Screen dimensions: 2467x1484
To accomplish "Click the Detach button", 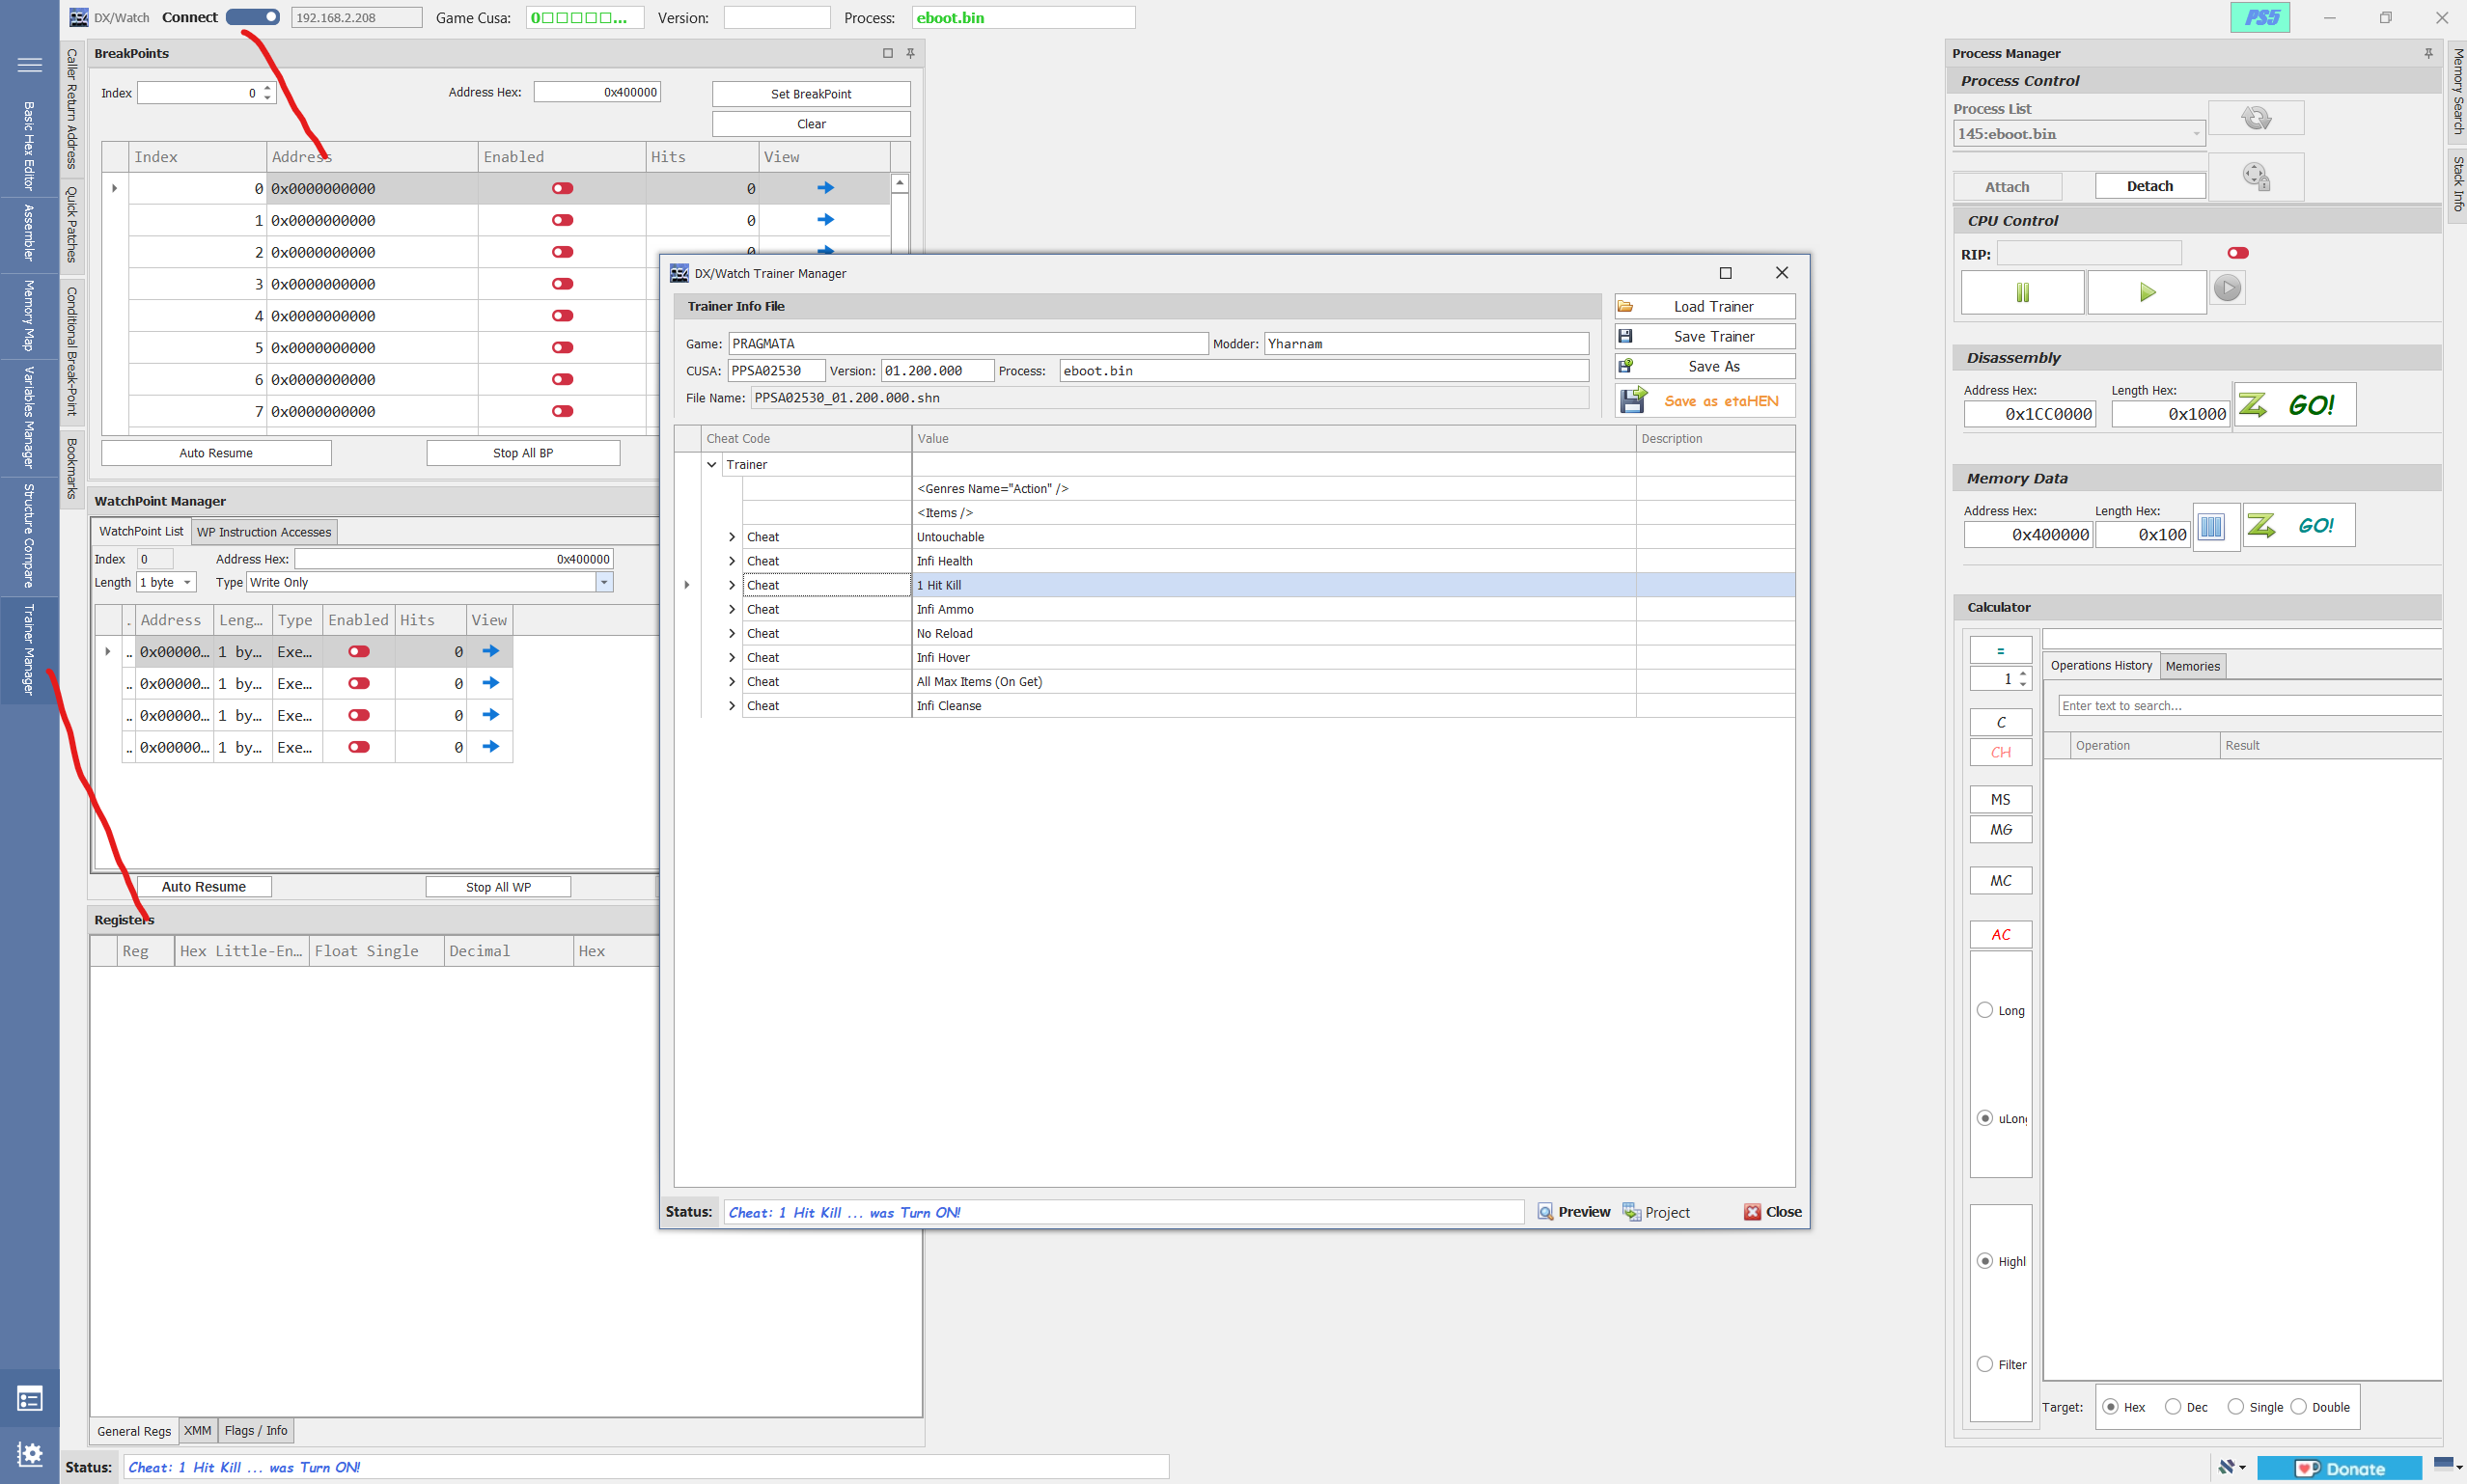I will click(2149, 186).
